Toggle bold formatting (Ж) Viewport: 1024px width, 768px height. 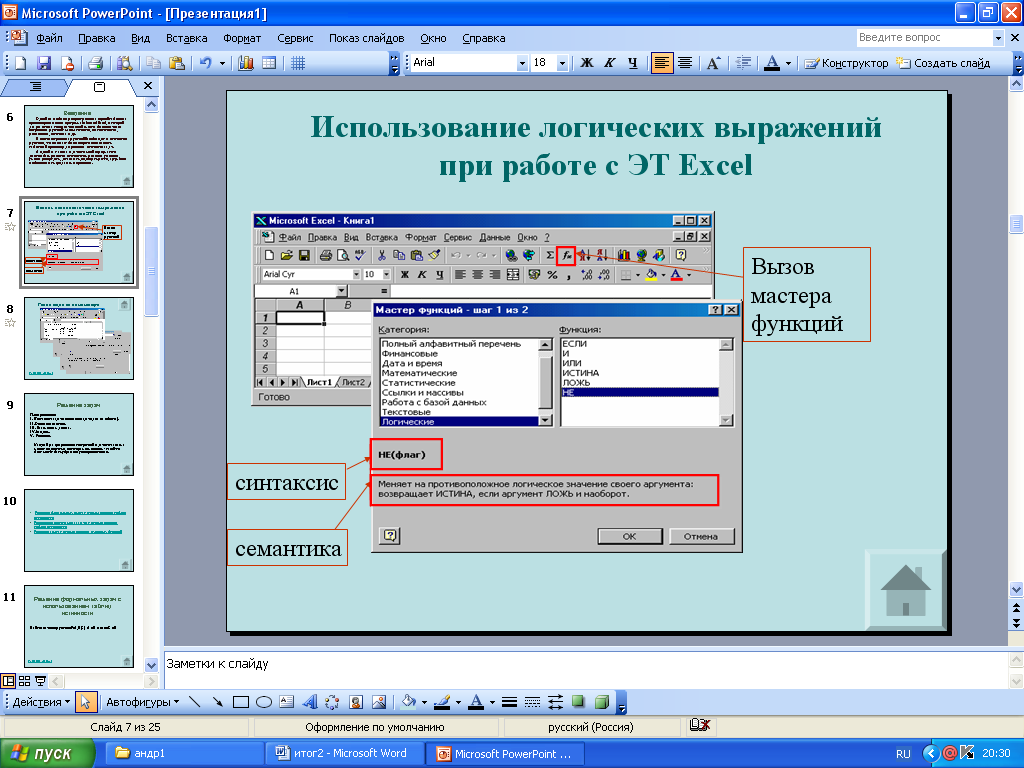pos(586,63)
